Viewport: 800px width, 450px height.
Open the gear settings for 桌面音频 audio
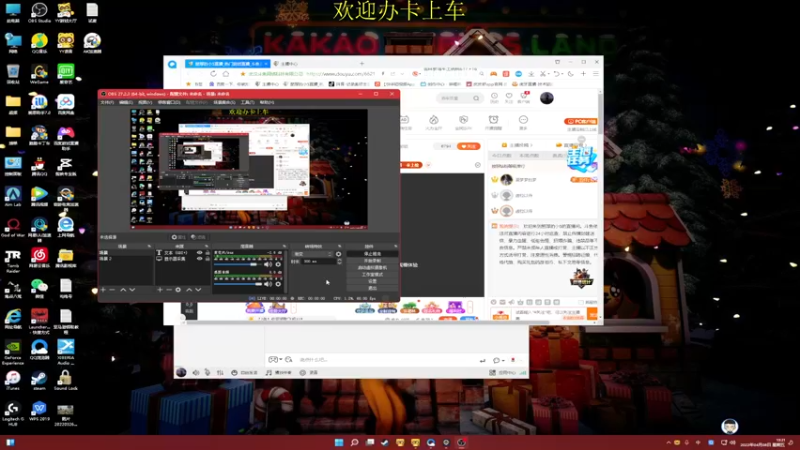278,284
